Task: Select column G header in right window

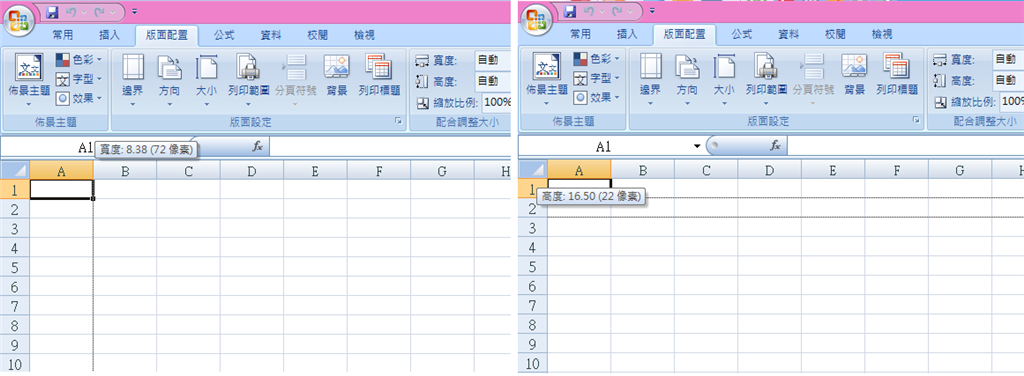Action: [959, 170]
